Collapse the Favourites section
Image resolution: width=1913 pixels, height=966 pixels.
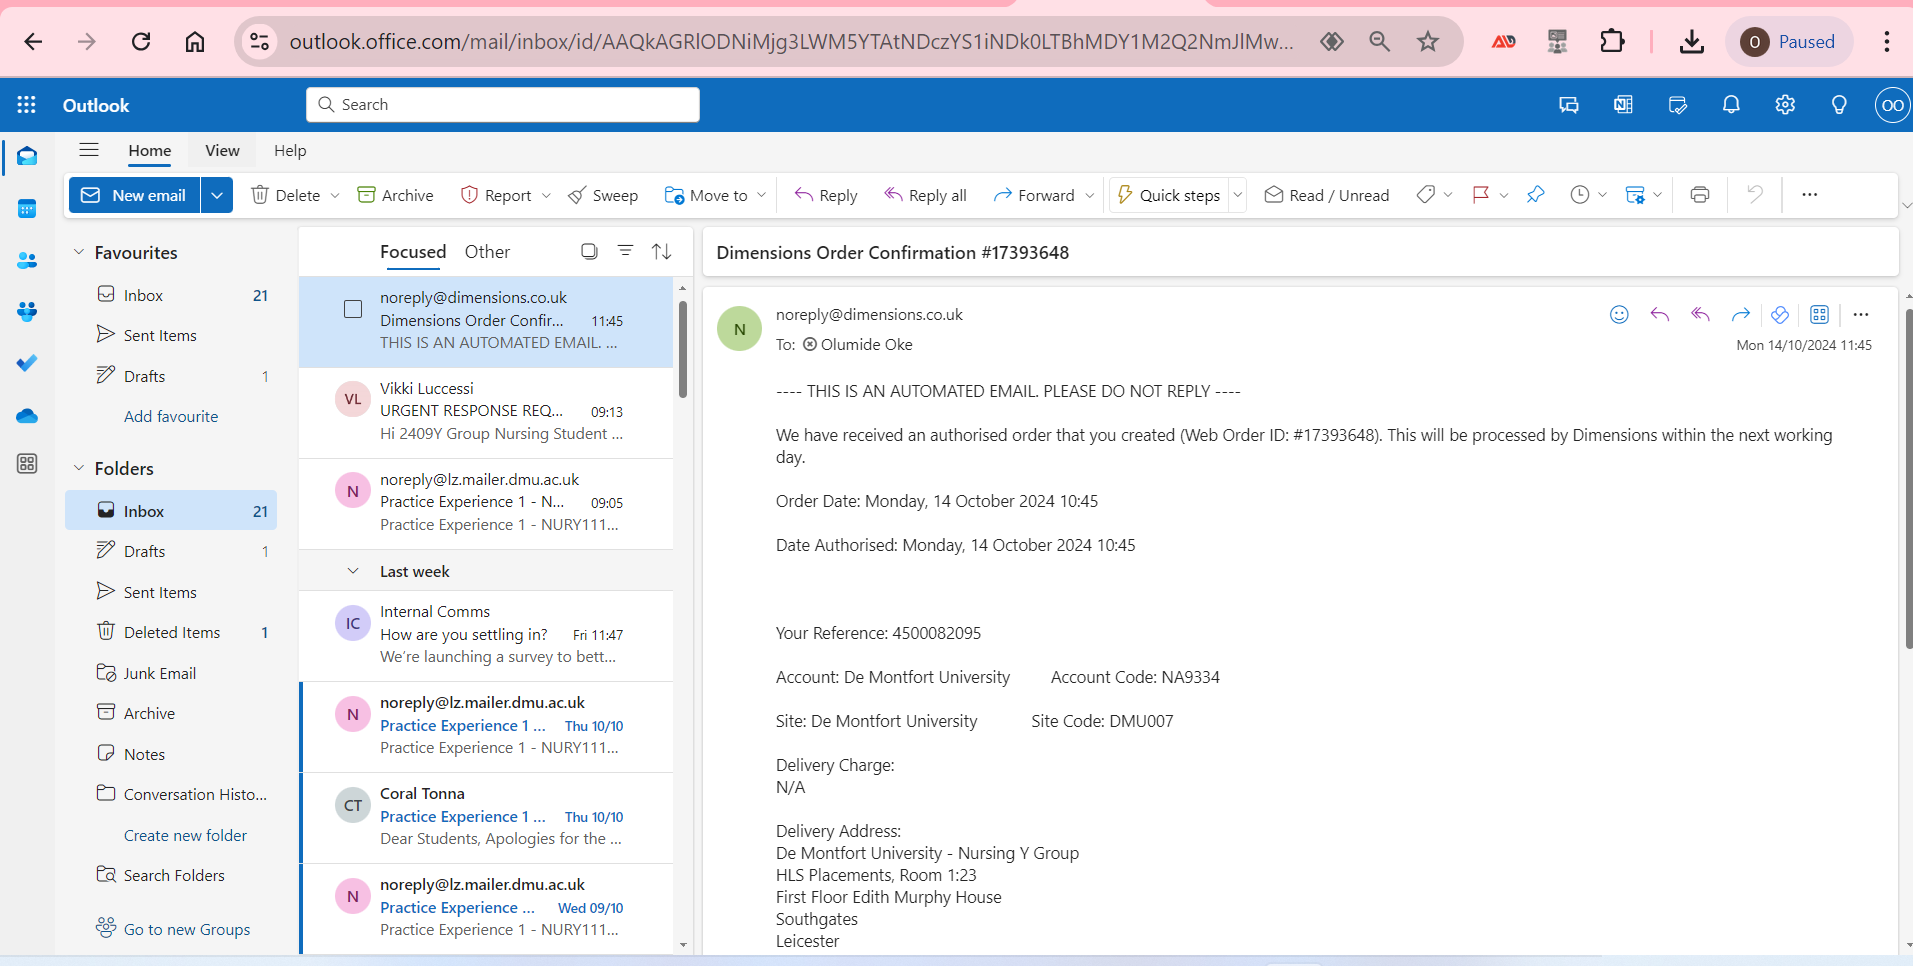(79, 253)
